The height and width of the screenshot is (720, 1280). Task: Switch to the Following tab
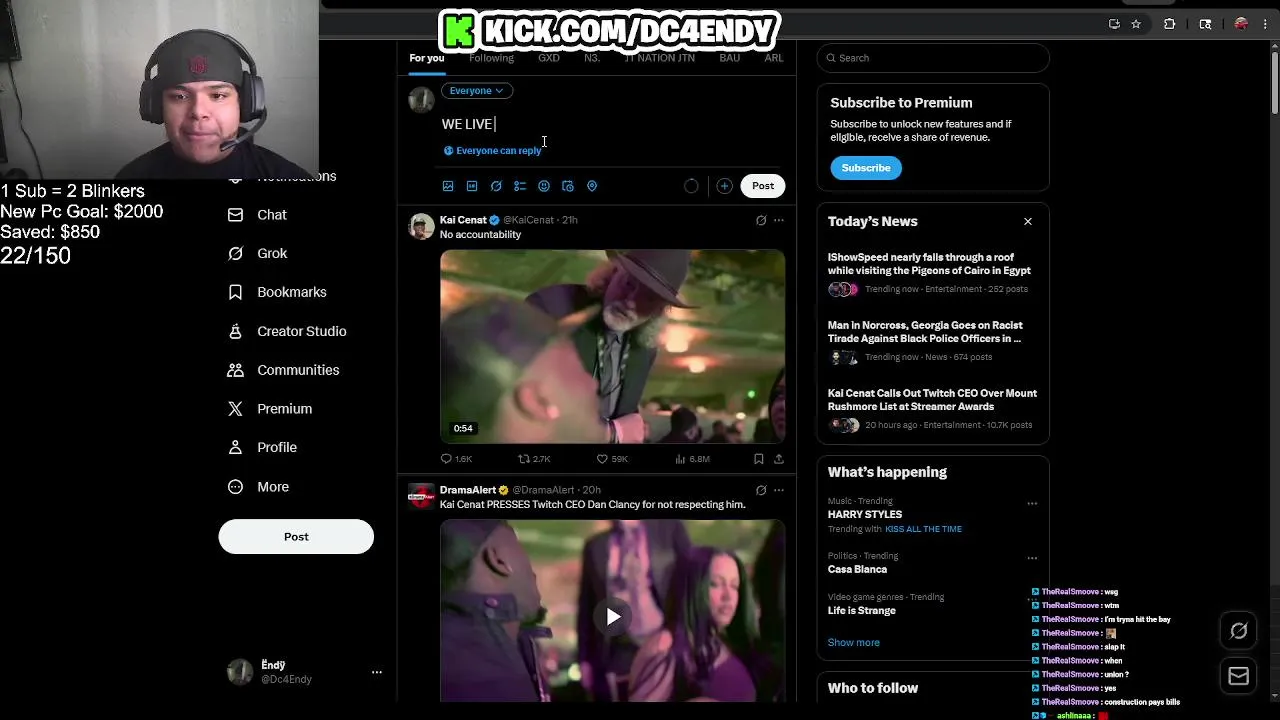491,58
